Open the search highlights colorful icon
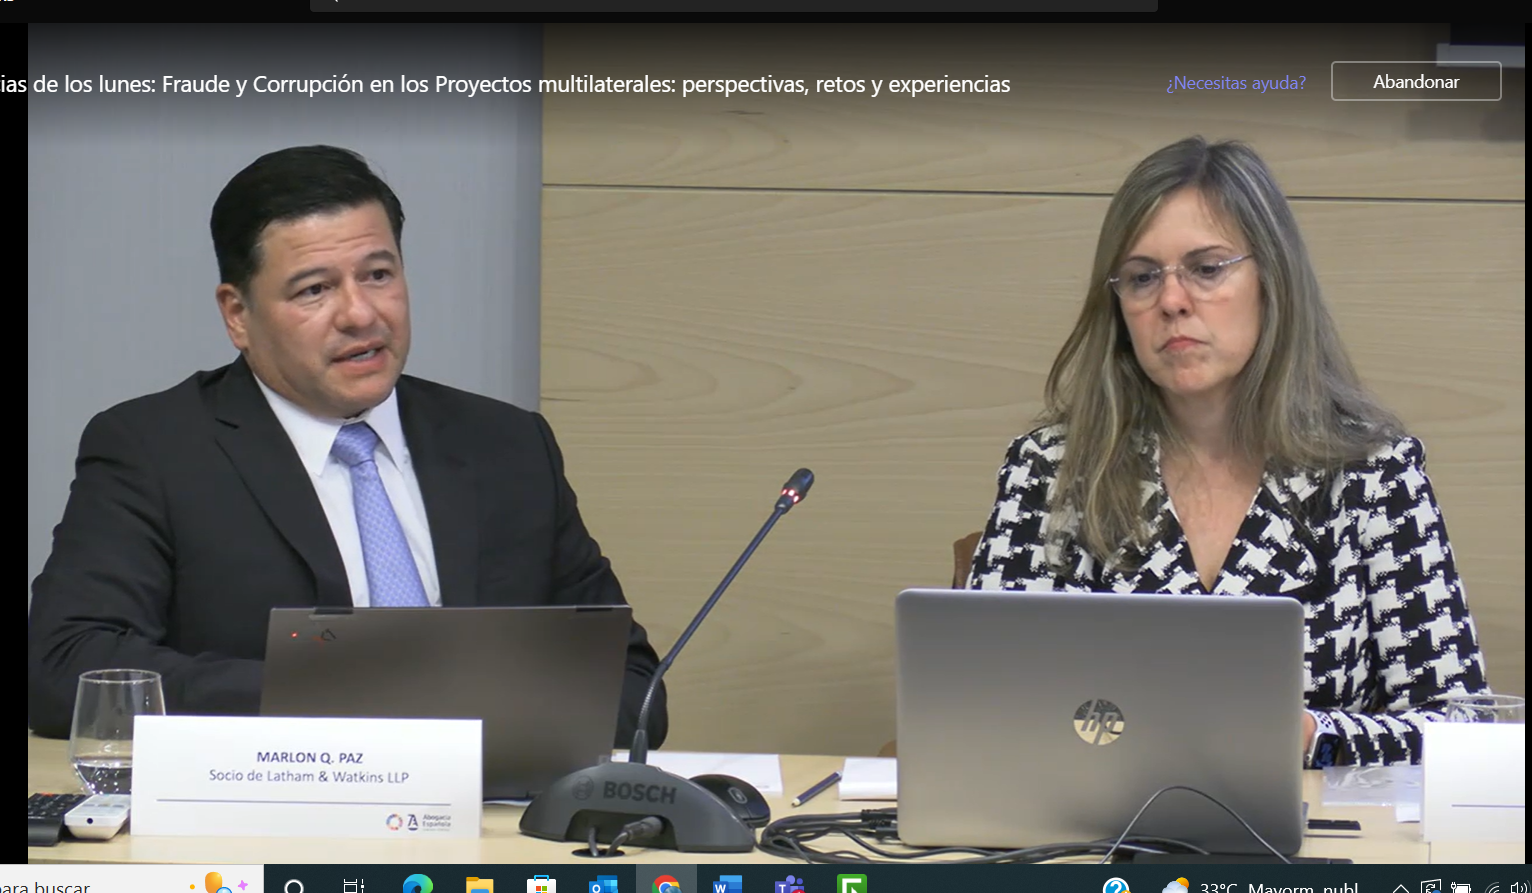This screenshot has height=893, width=1532. click(x=218, y=883)
